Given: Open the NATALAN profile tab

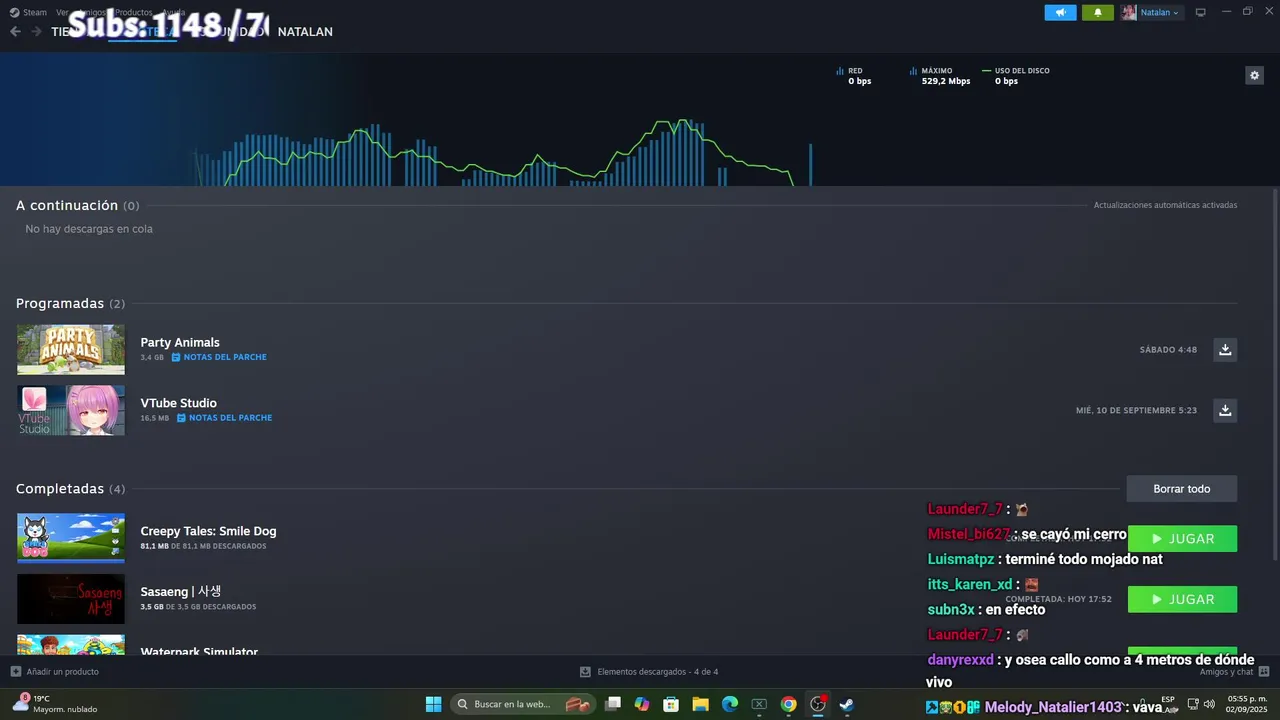Looking at the screenshot, I should pyautogui.click(x=305, y=32).
